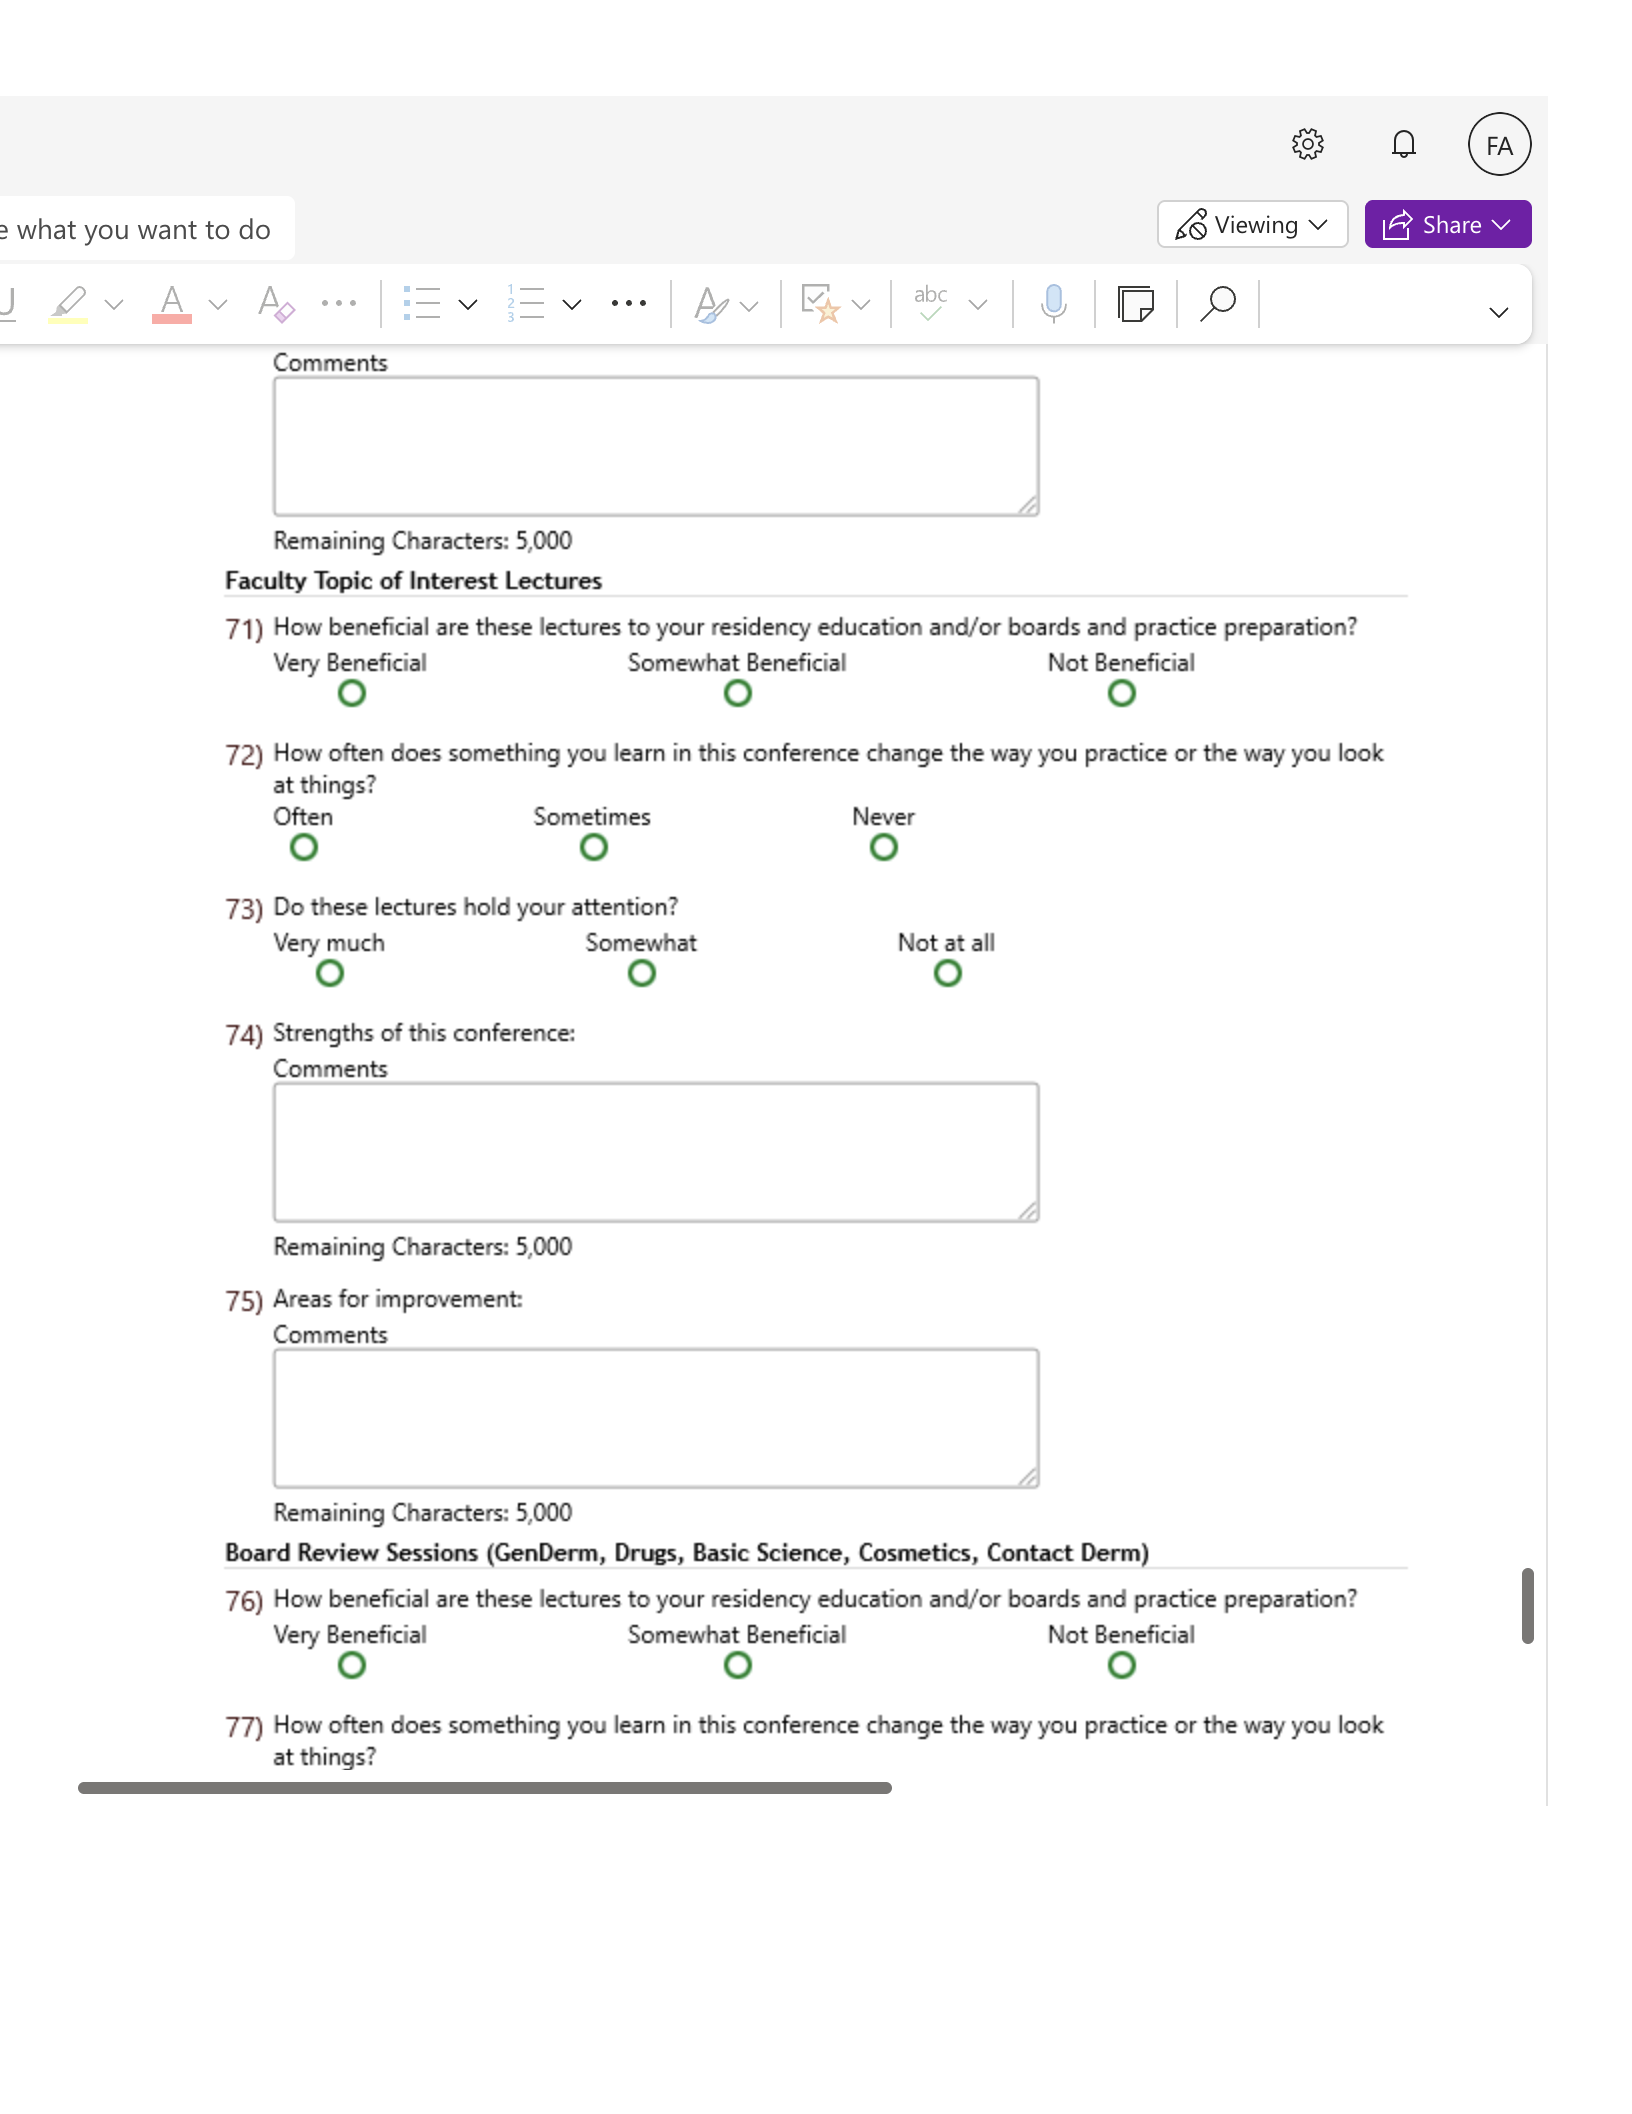This screenshot has height=2114, width=1632.
Task: Open more font options ellipsis
Action: click(339, 303)
